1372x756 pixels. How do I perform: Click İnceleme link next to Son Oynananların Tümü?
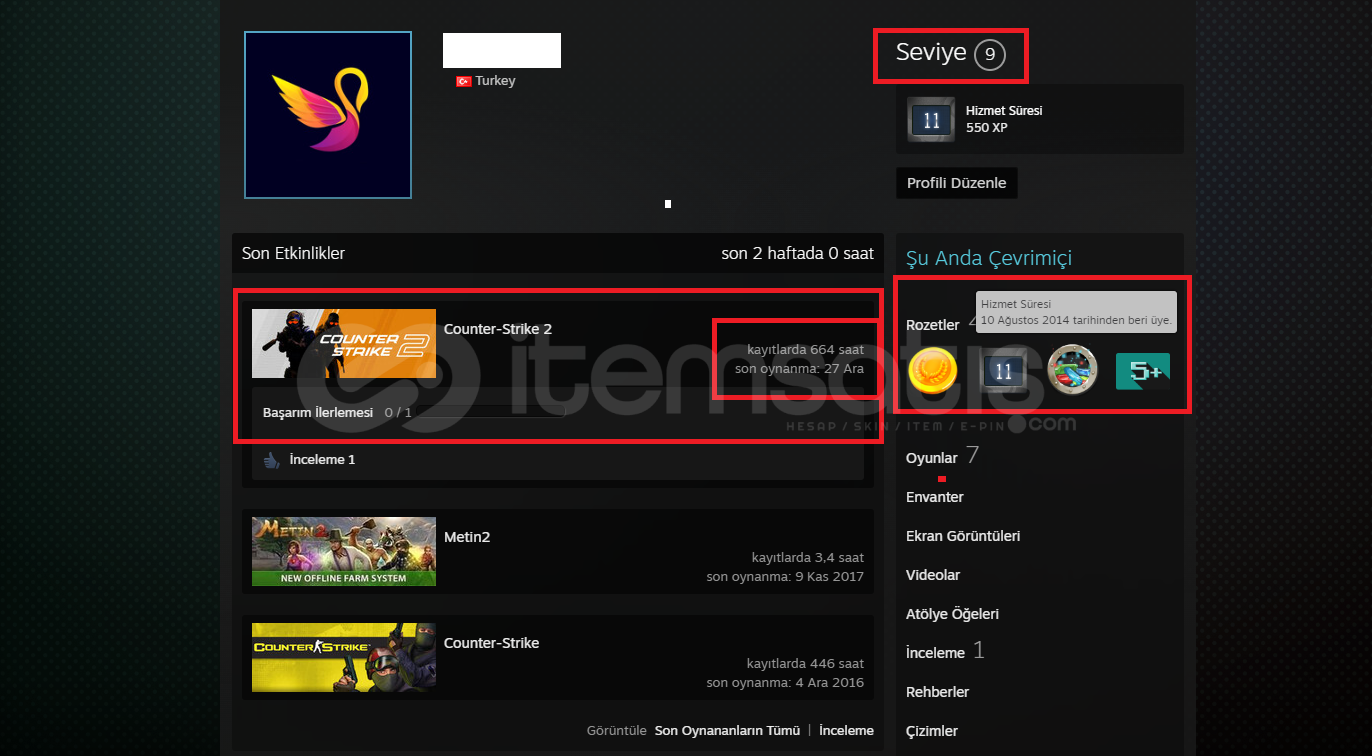point(846,731)
